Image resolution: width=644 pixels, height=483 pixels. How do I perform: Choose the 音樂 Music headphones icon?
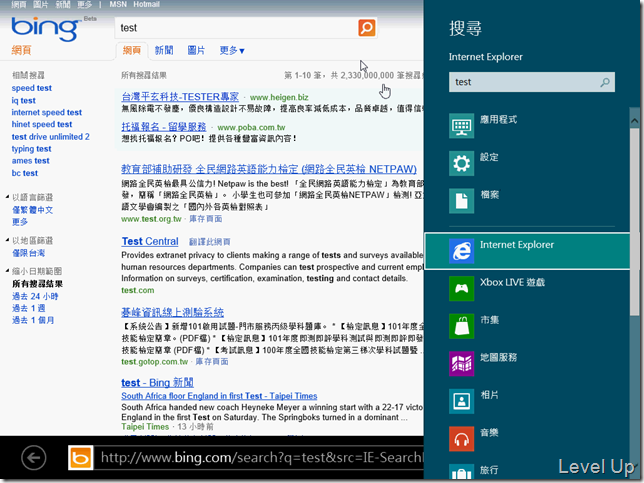click(x=462, y=439)
